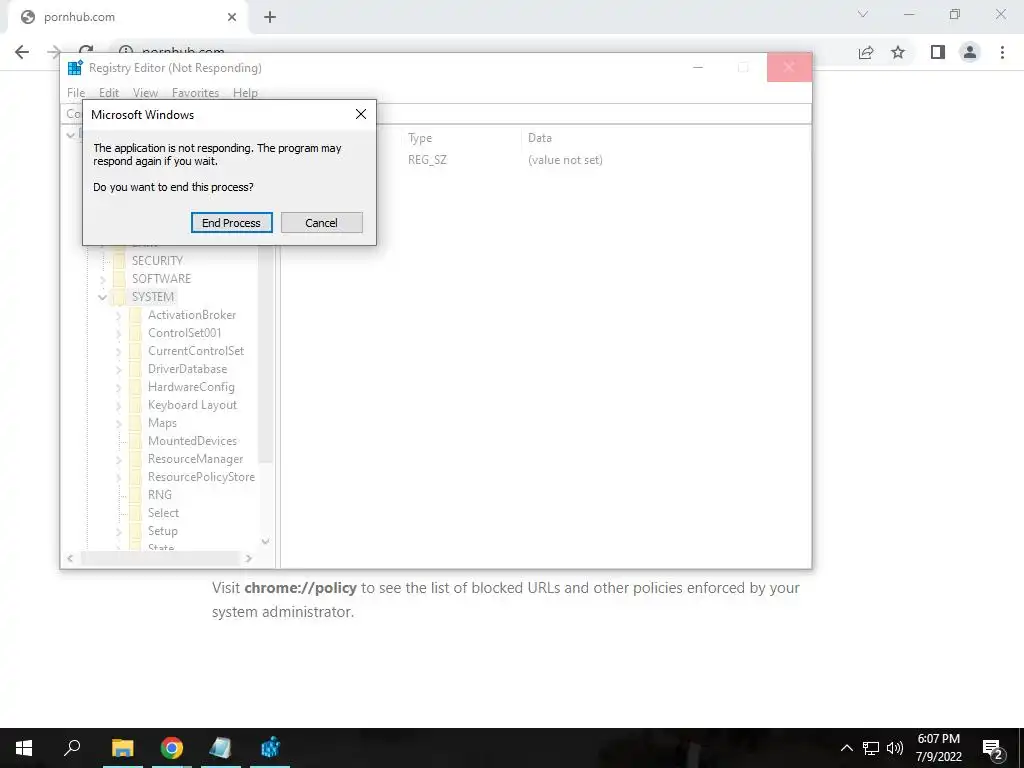
Task: Open Chrome's tab search chevron
Action: point(863,14)
